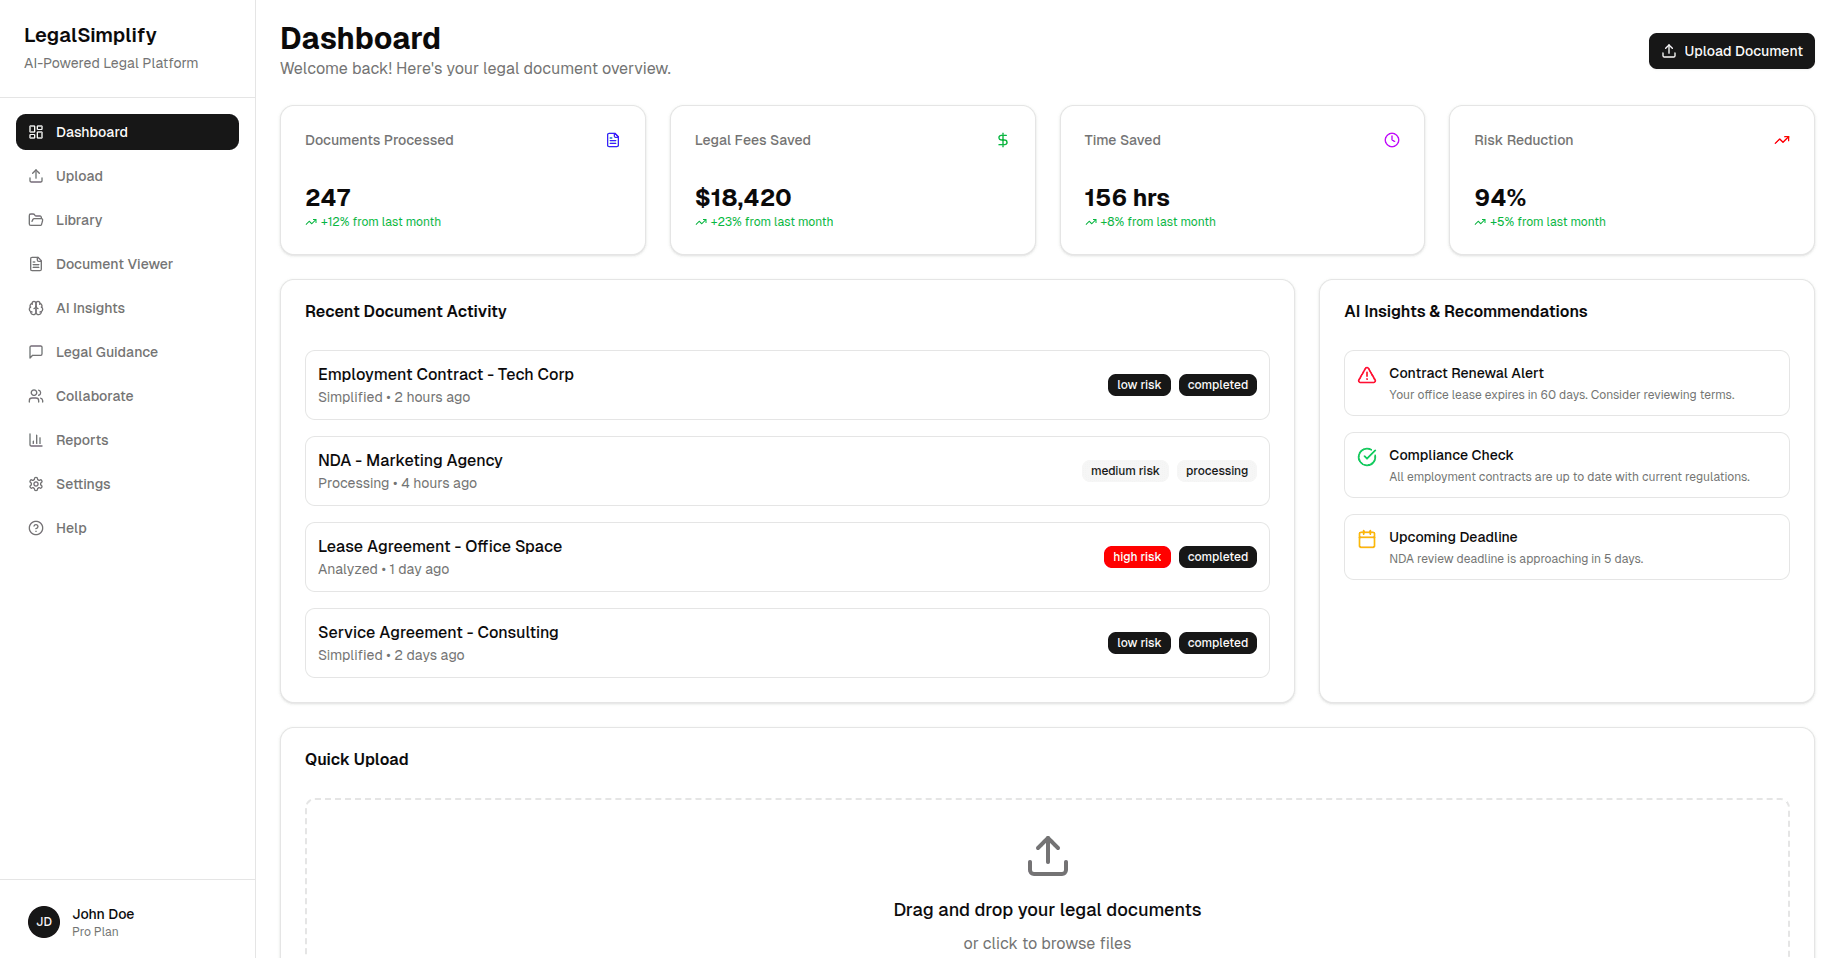Image resolution: width=1827 pixels, height=958 pixels.
Task: Open Reports via the chart icon
Action: click(36, 440)
